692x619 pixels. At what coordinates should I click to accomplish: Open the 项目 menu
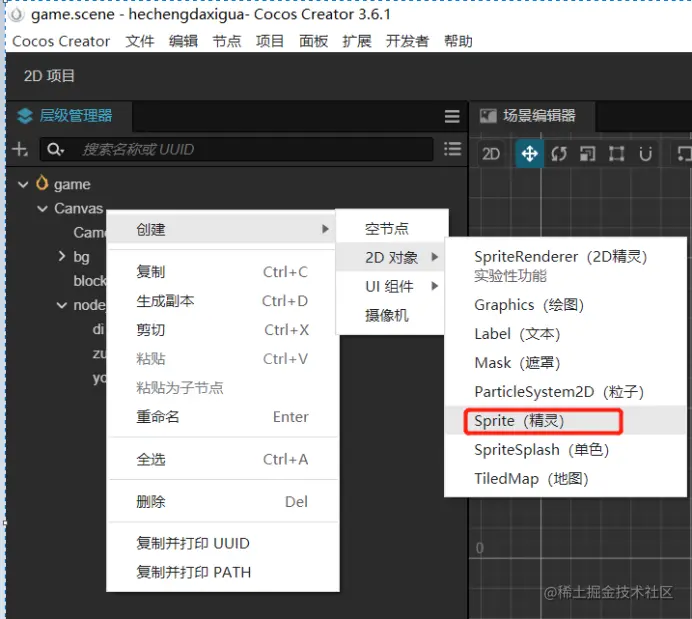click(x=270, y=41)
